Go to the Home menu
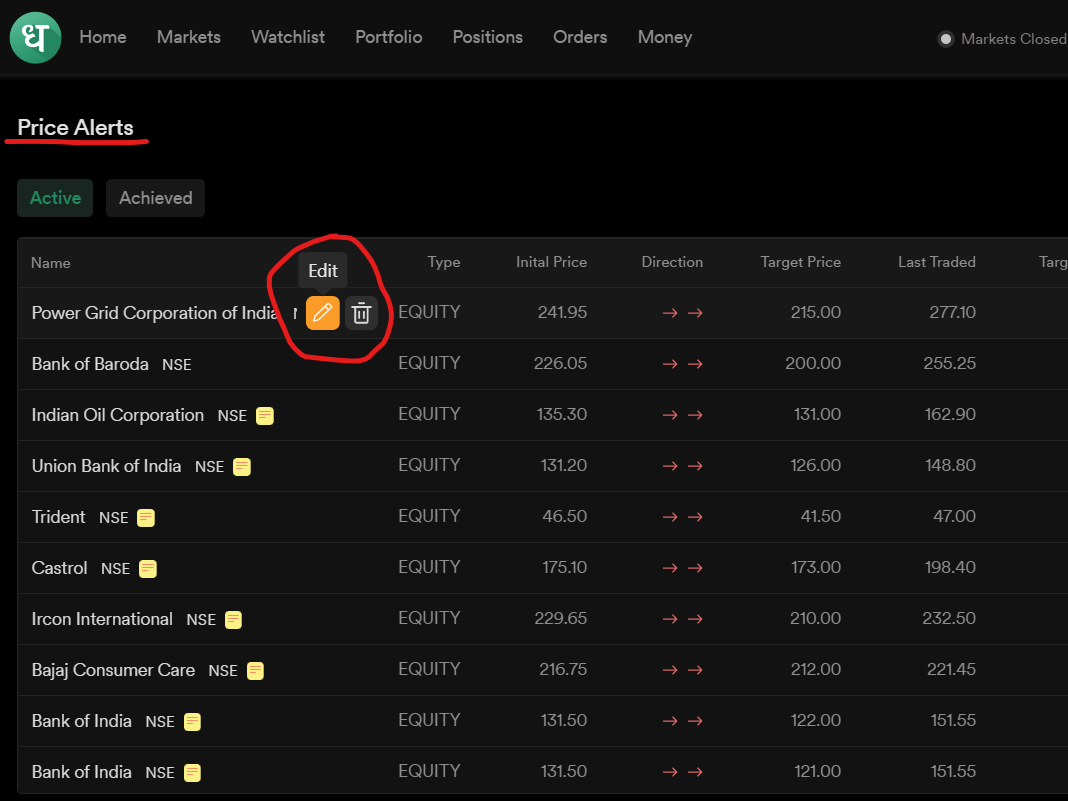The image size is (1068, 801). [x=103, y=37]
